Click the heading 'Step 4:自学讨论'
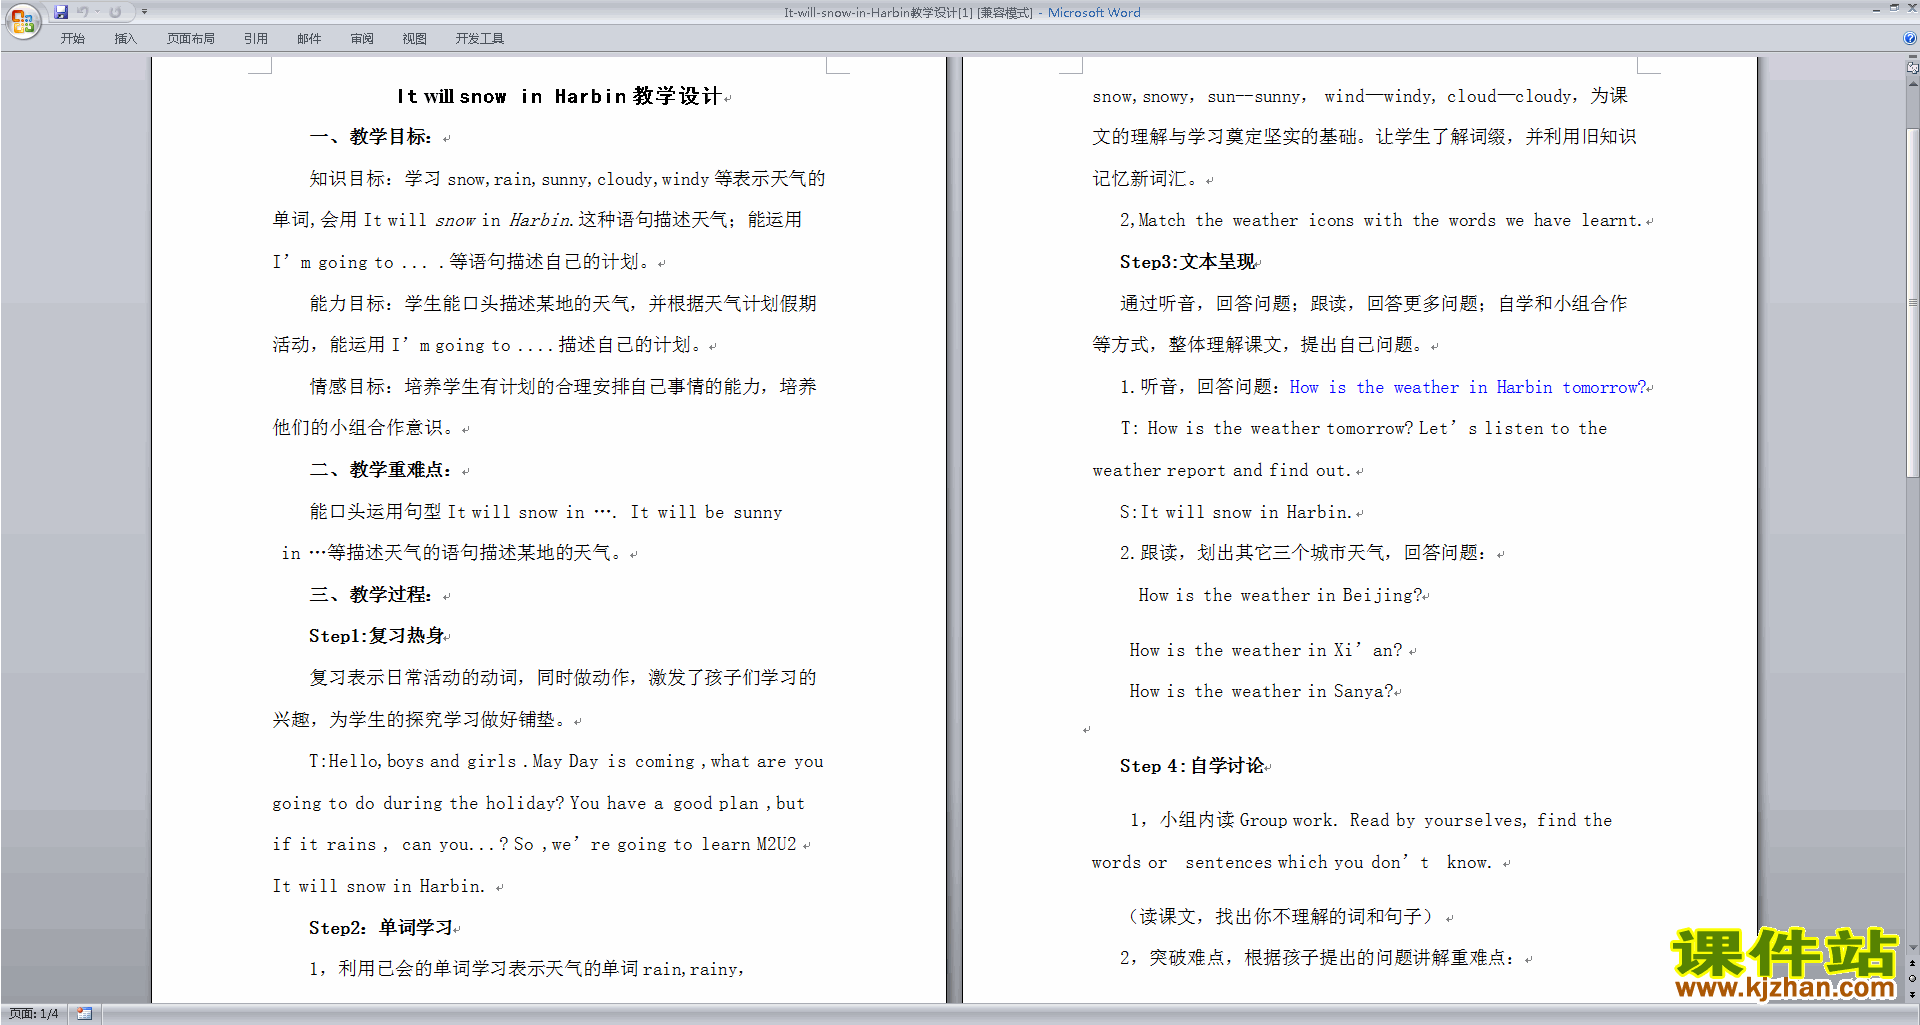Viewport: 1920px width, 1025px height. pos(1192,766)
